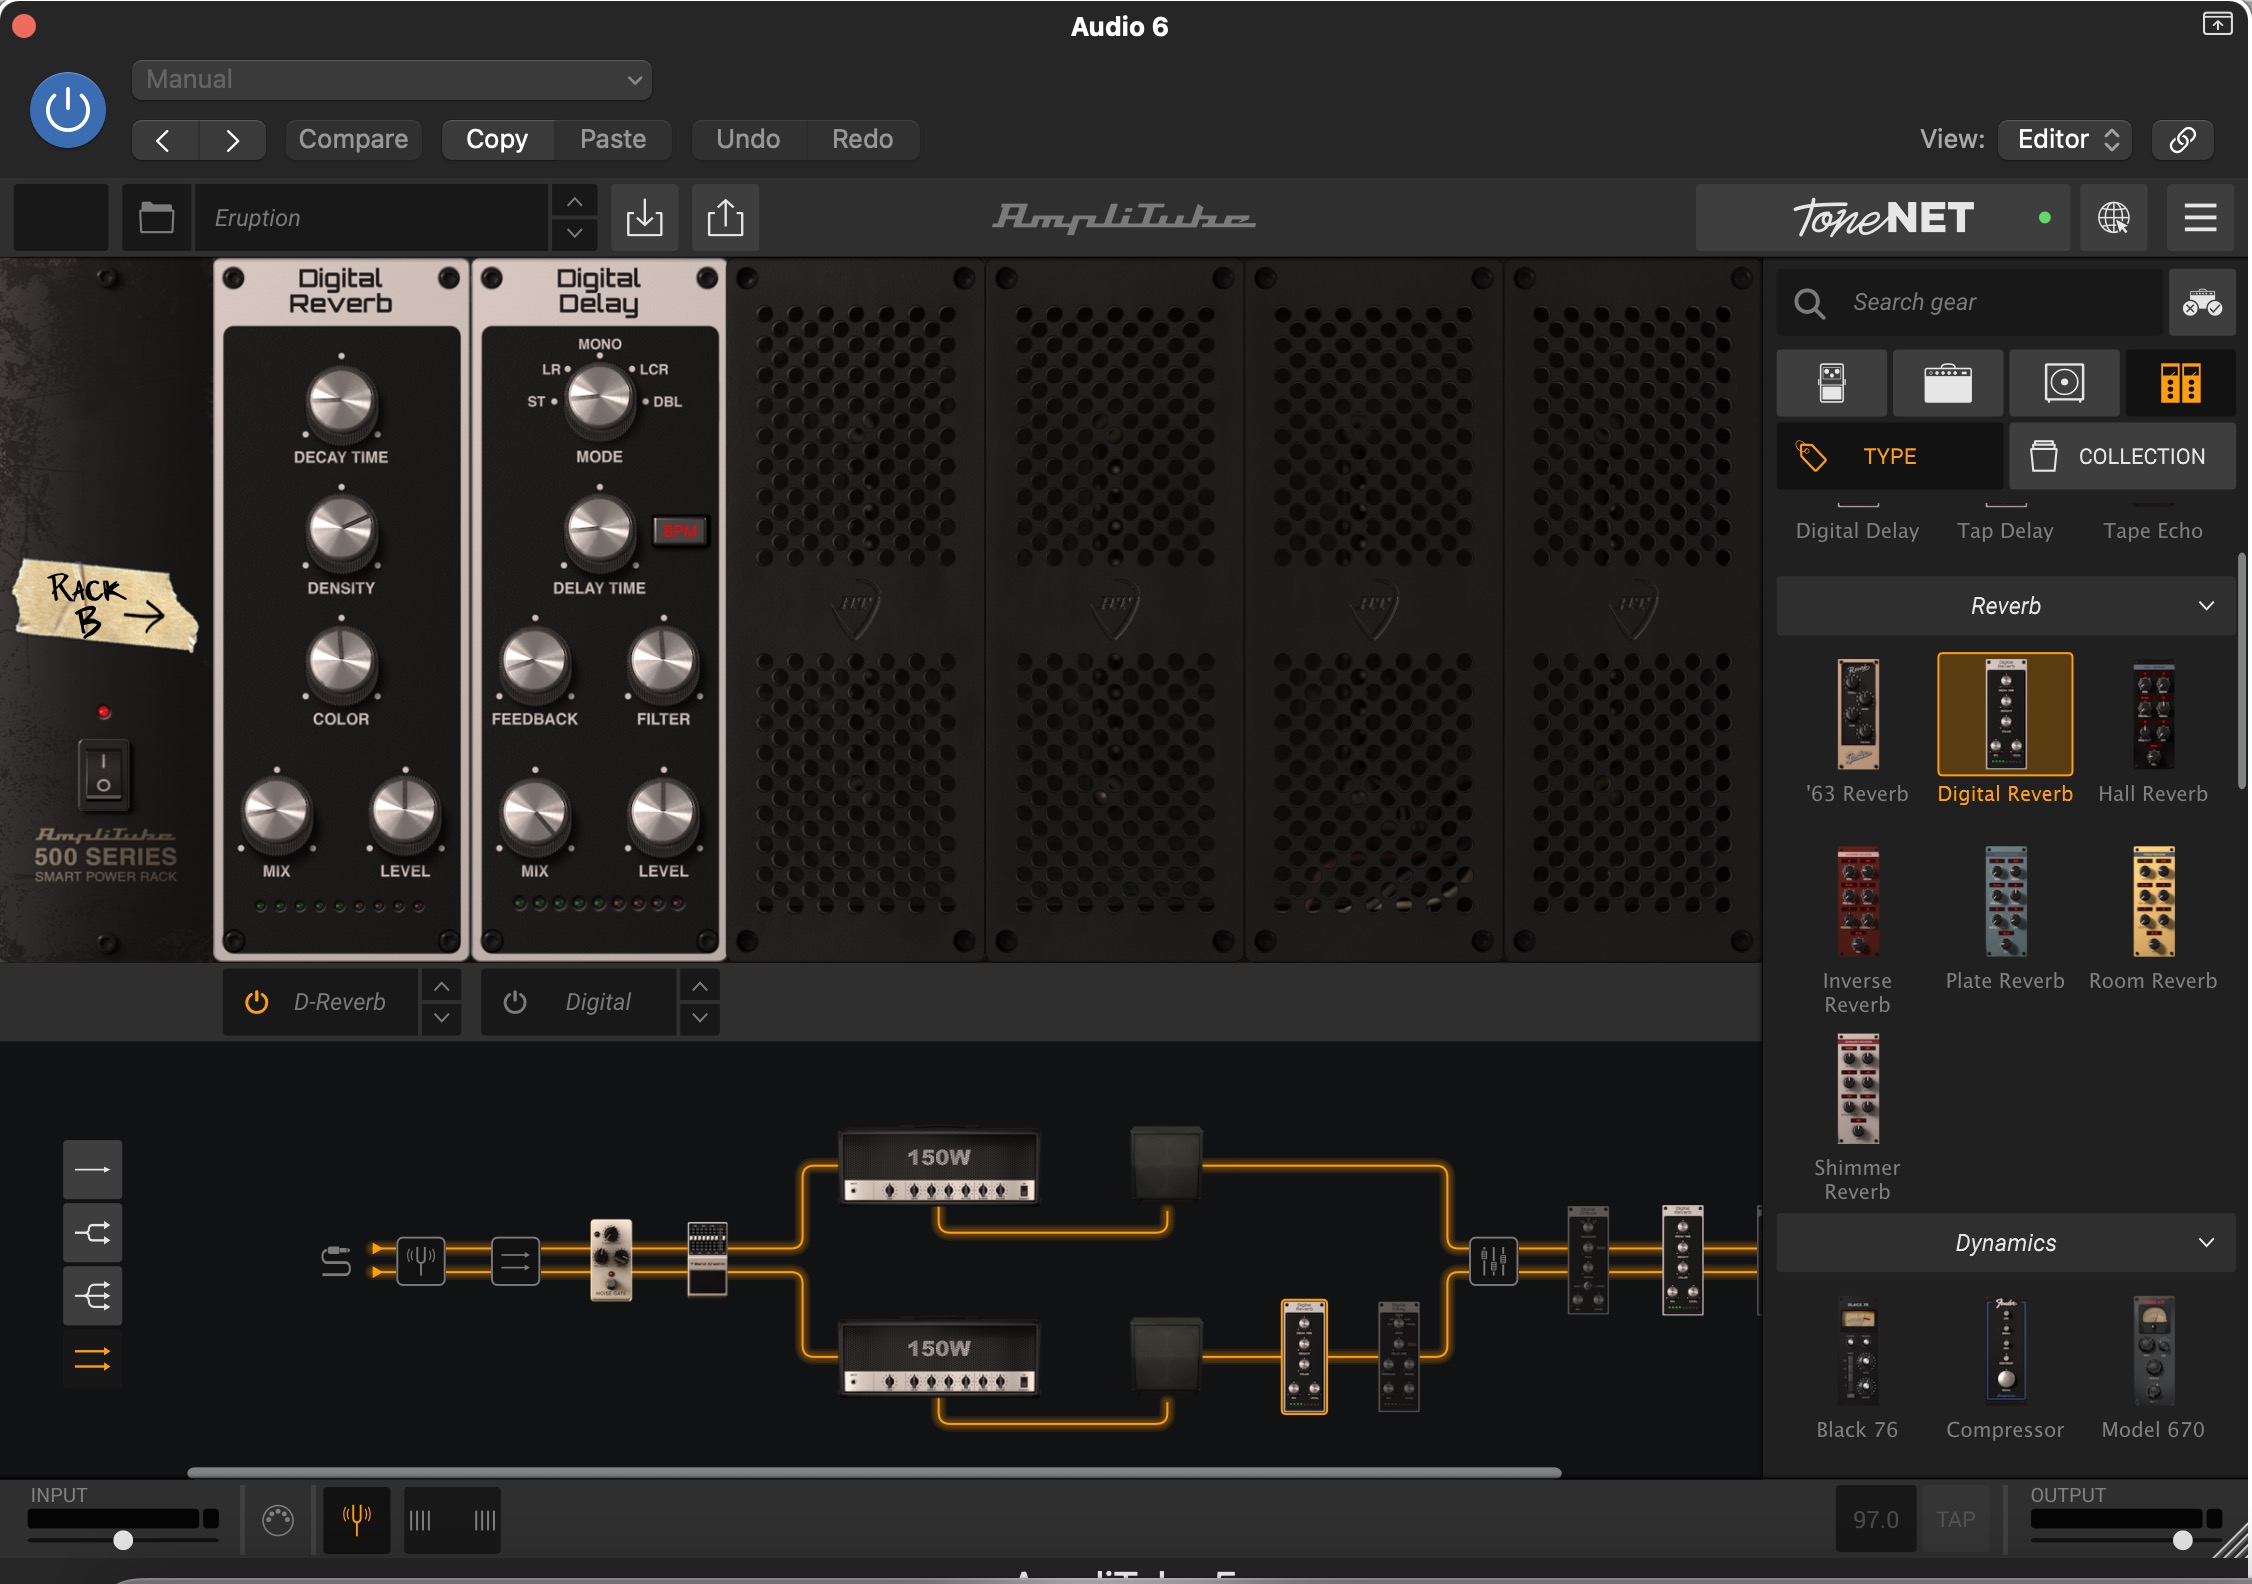The width and height of the screenshot is (2252, 1584).
Task: Click the mixer block in signal chain
Action: tap(1493, 1261)
